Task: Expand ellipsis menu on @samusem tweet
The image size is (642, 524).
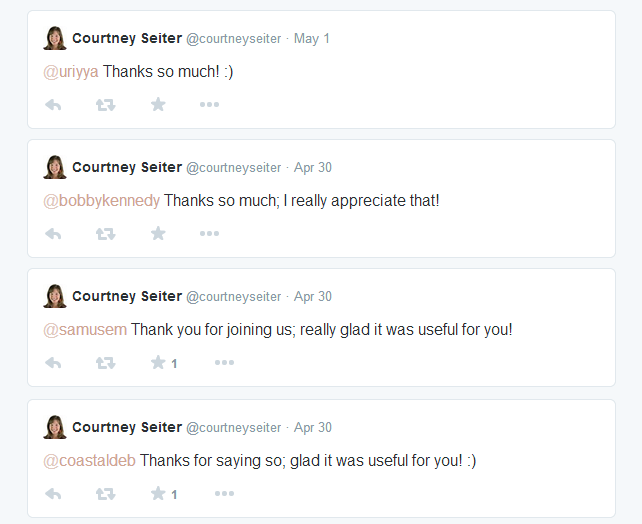Action: coord(224,363)
